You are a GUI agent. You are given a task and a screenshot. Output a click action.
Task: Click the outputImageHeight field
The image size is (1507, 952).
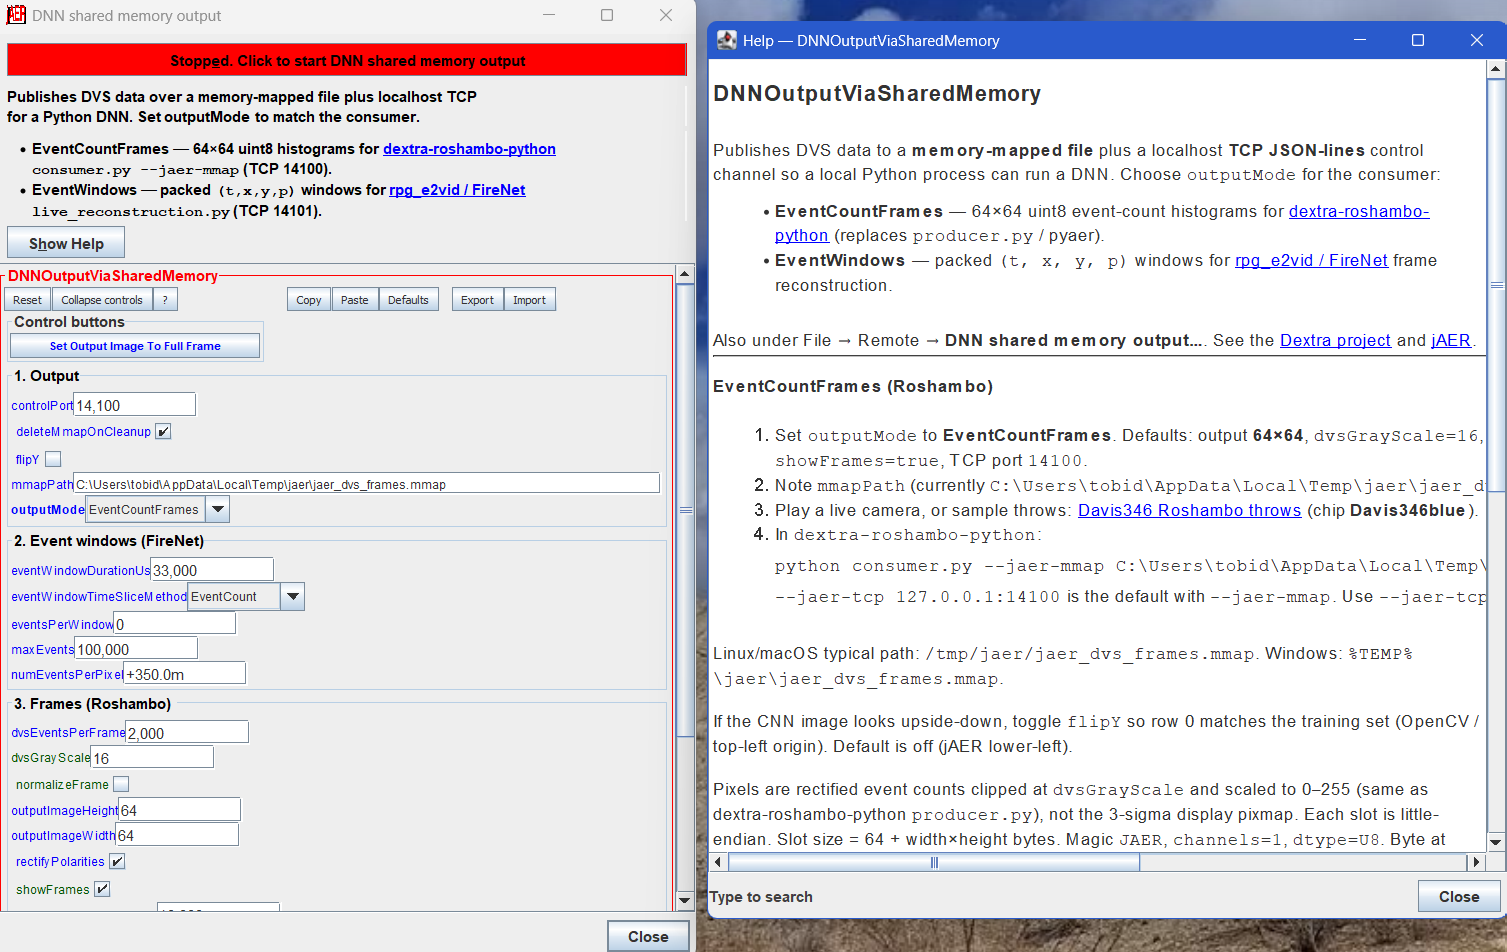click(x=180, y=810)
